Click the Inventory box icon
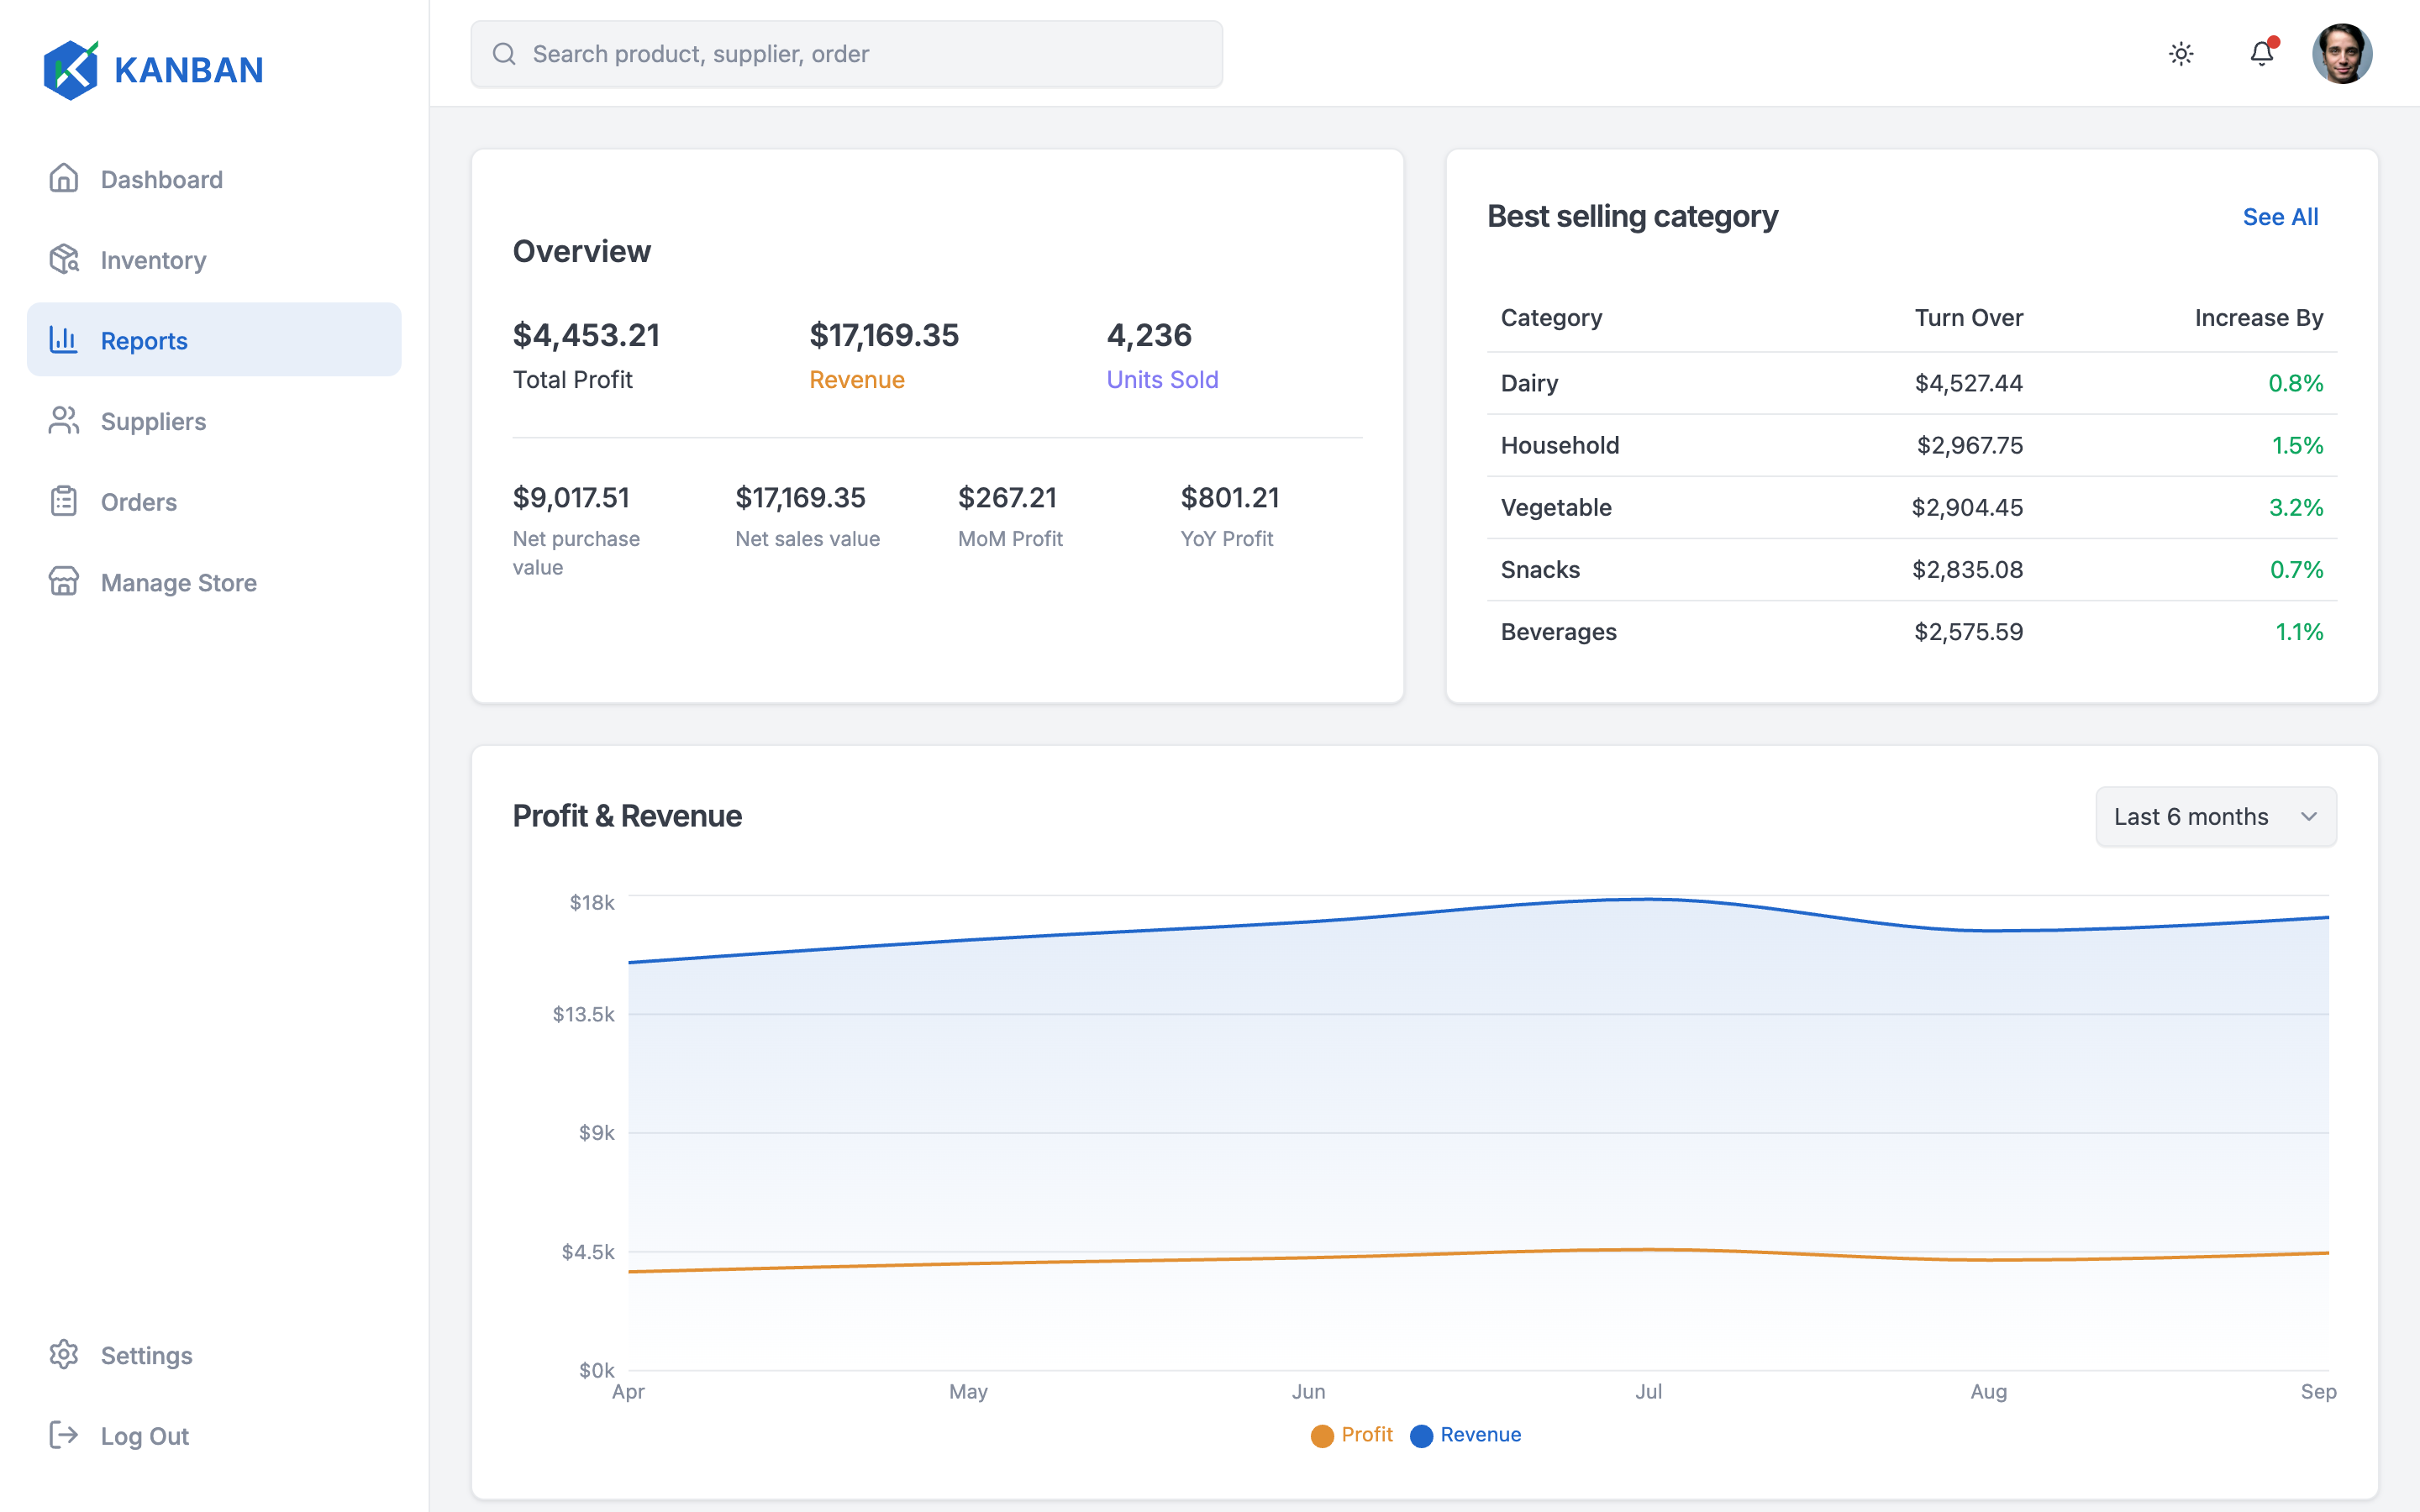The width and height of the screenshot is (2420, 1512). coord(64,259)
